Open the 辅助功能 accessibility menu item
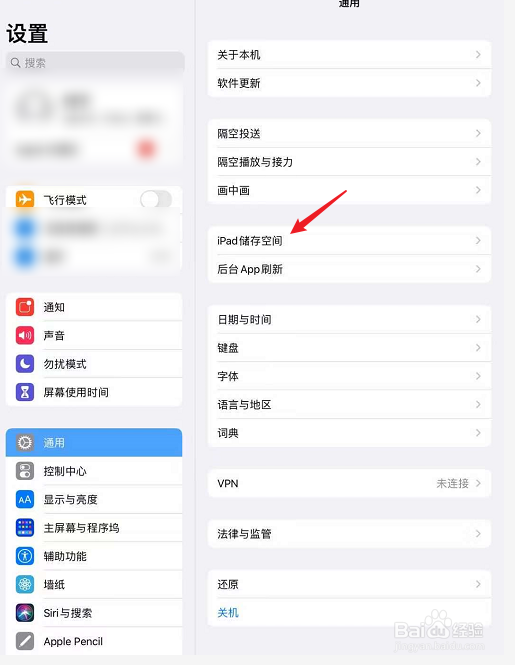Viewport: 515px width, 665px height. click(94, 556)
